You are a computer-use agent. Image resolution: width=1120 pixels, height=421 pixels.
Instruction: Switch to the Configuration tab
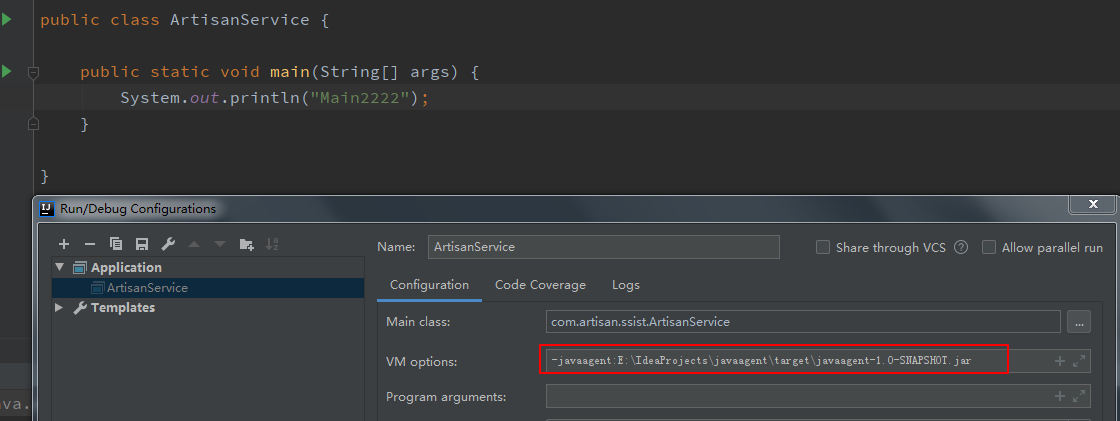click(429, 284)
